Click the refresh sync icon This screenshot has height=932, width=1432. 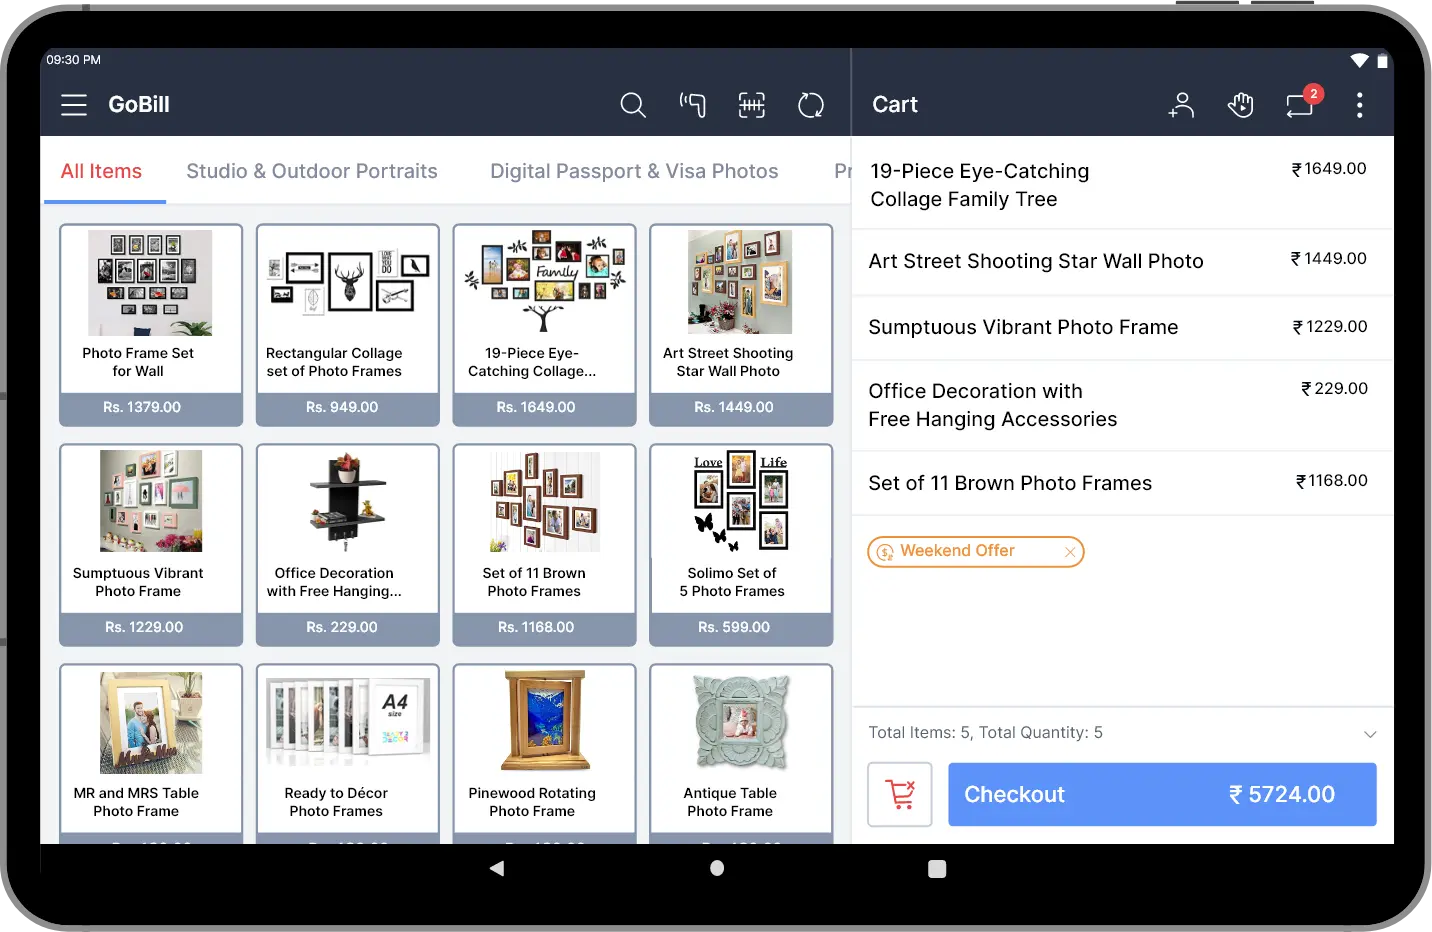click(811, 105)
